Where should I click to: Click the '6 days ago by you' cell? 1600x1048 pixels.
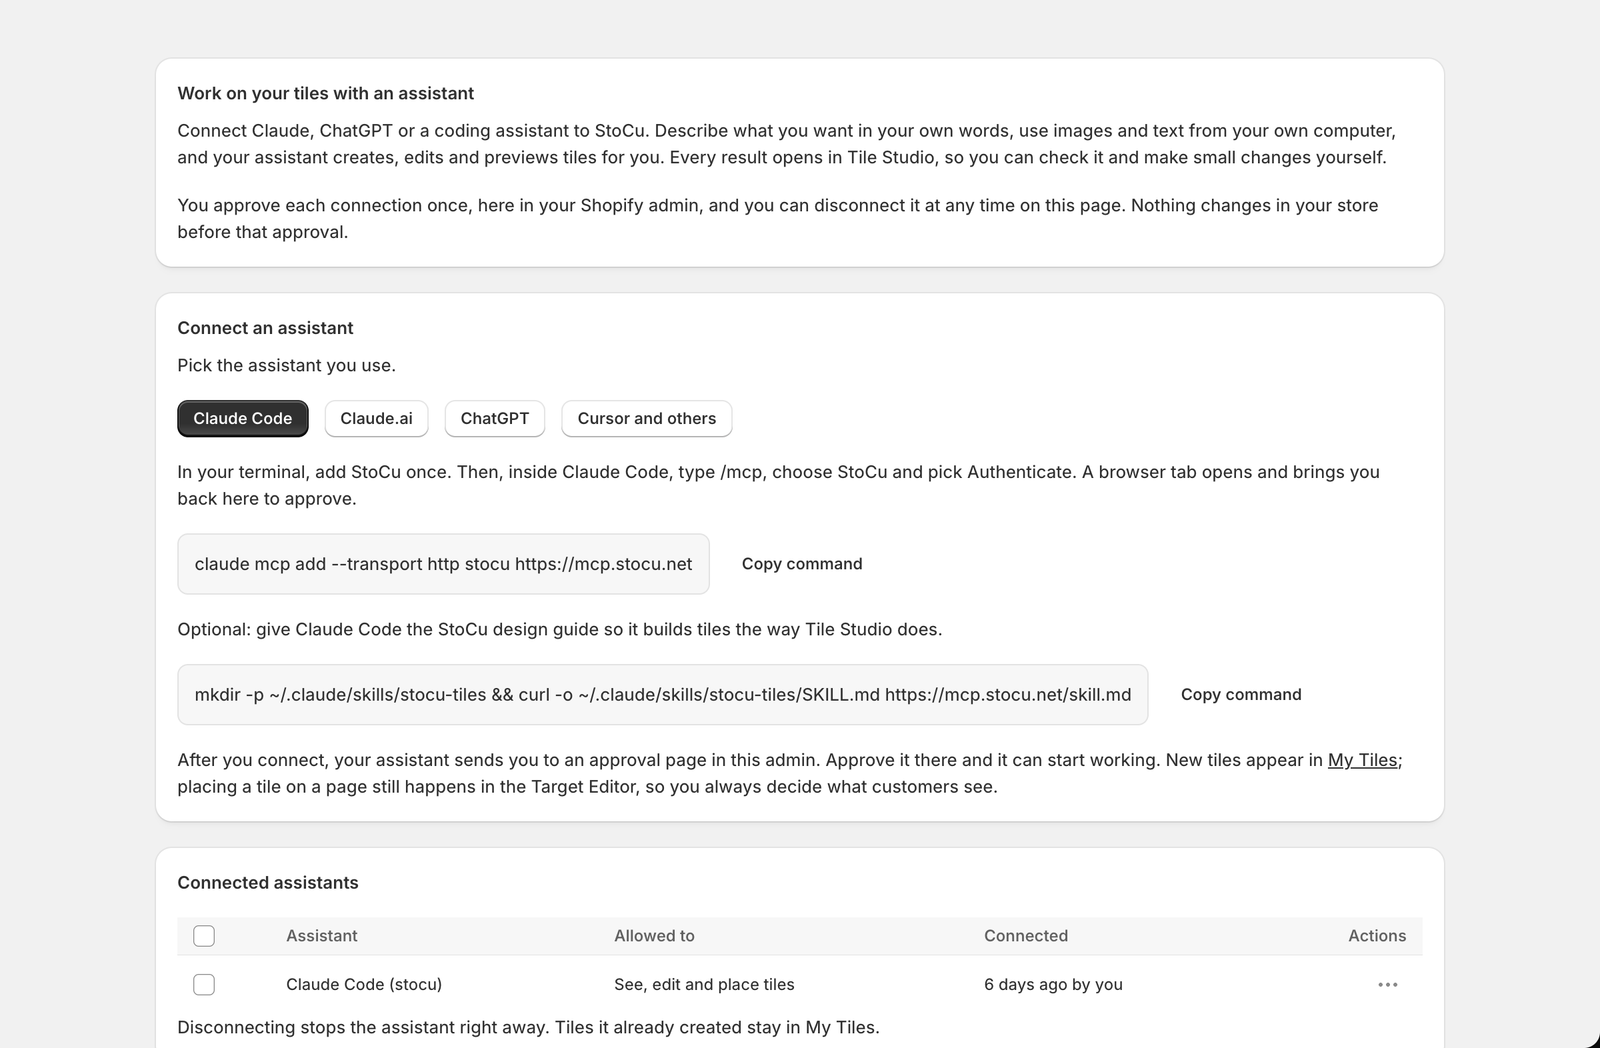tap(1053, 985)
